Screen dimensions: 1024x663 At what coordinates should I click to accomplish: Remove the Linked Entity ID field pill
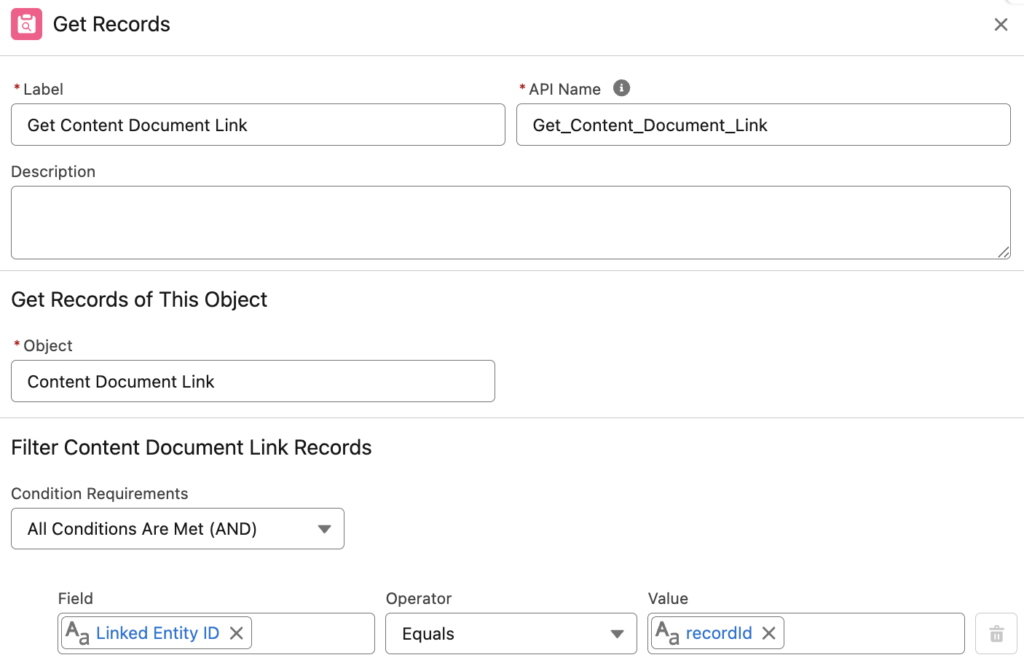click(x=237, y=633)
